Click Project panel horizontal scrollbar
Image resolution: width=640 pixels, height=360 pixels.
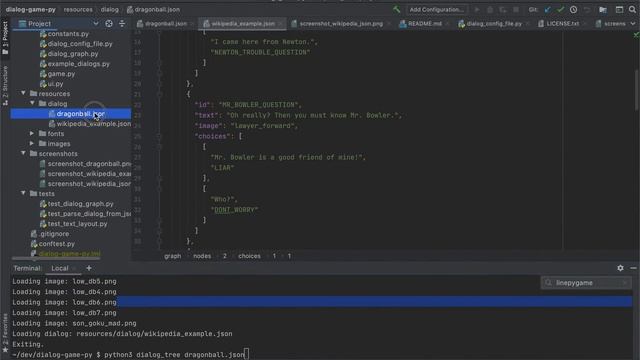56,258
